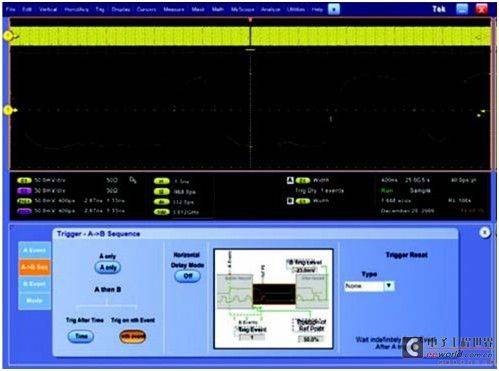Click the A trigger indicator icon beside Width
Viewport: 499px width, 371px height.
coord(290,180)
